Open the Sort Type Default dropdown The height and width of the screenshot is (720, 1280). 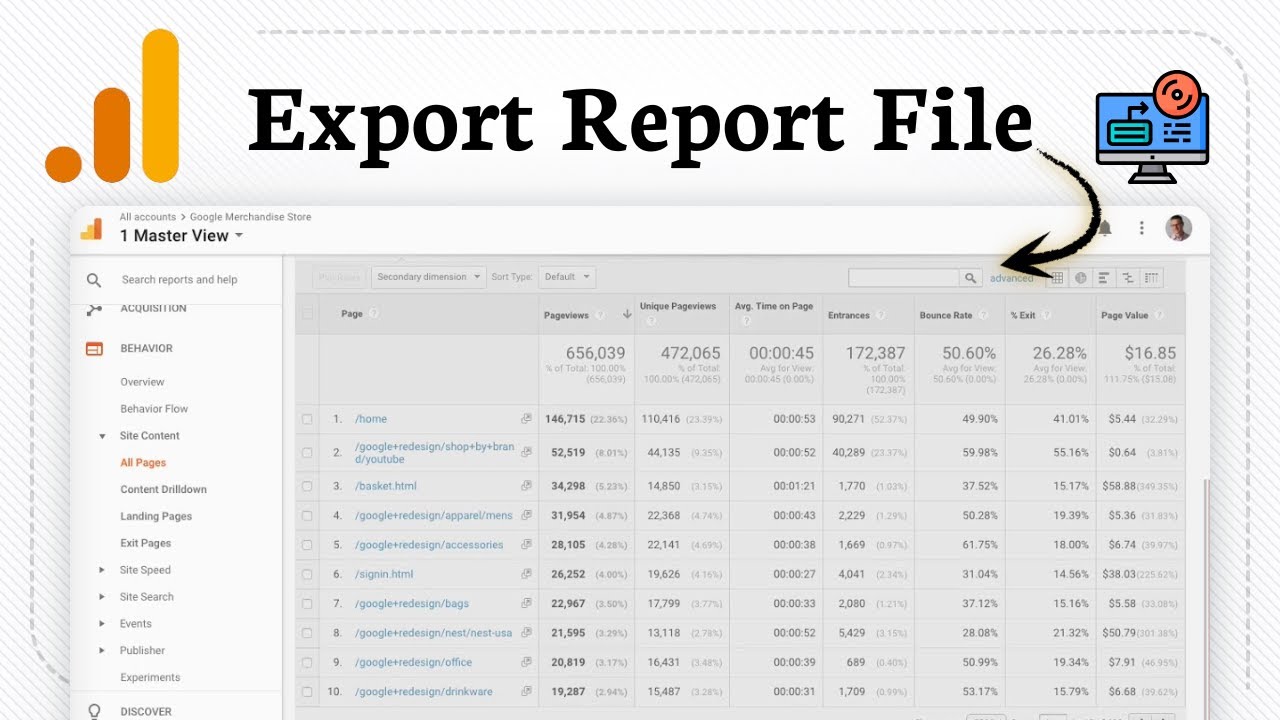point(567,277)
